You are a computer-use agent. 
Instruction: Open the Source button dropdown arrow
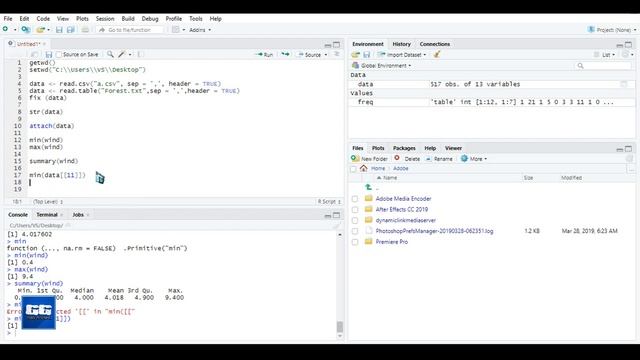click(x=326, y=55)
